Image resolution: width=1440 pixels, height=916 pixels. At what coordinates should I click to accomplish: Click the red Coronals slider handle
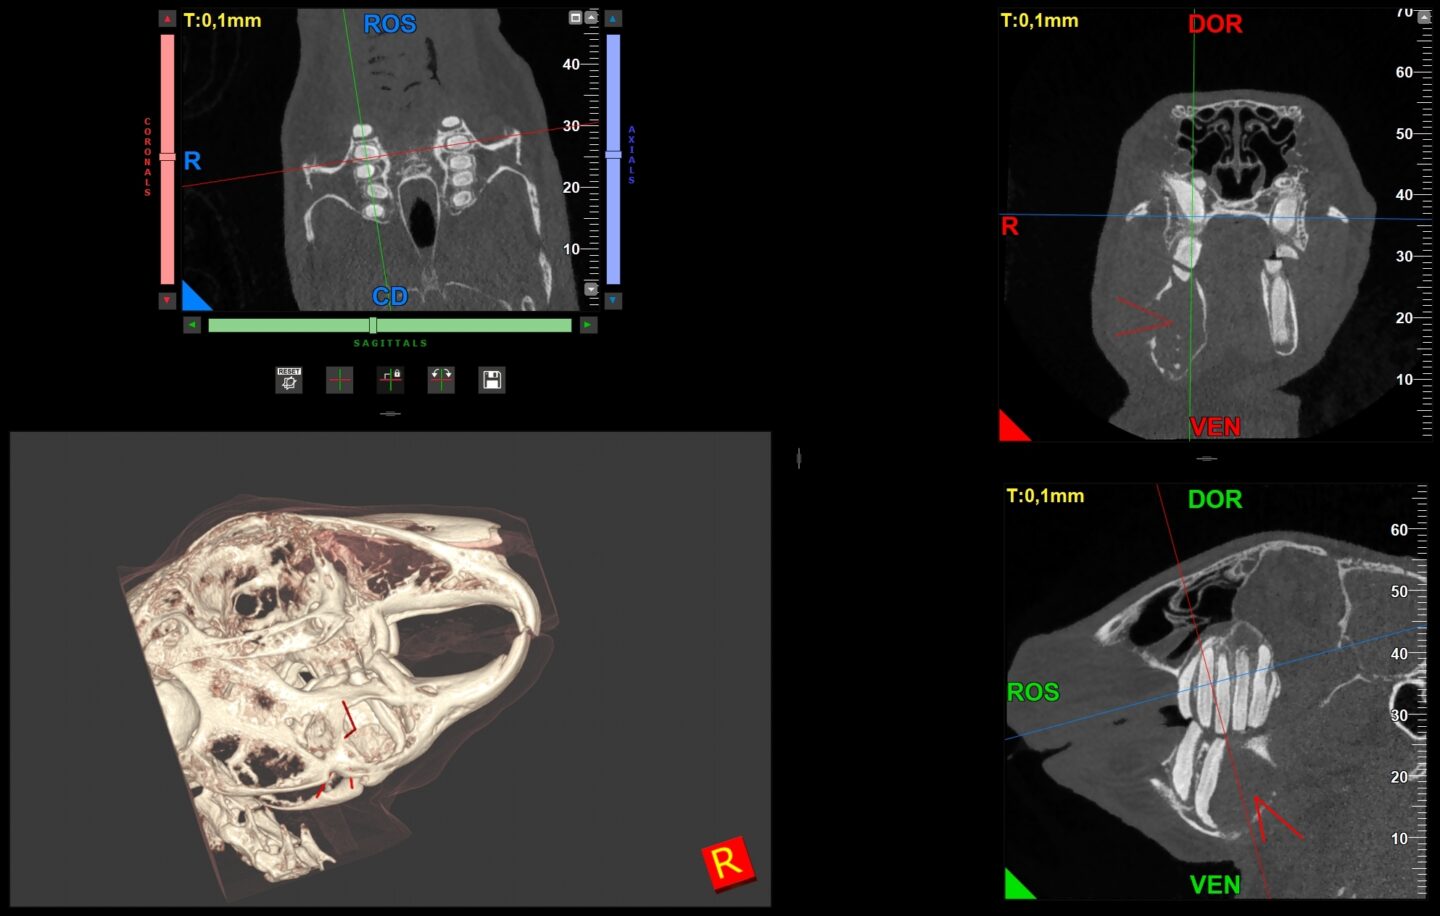pos(167,156)
